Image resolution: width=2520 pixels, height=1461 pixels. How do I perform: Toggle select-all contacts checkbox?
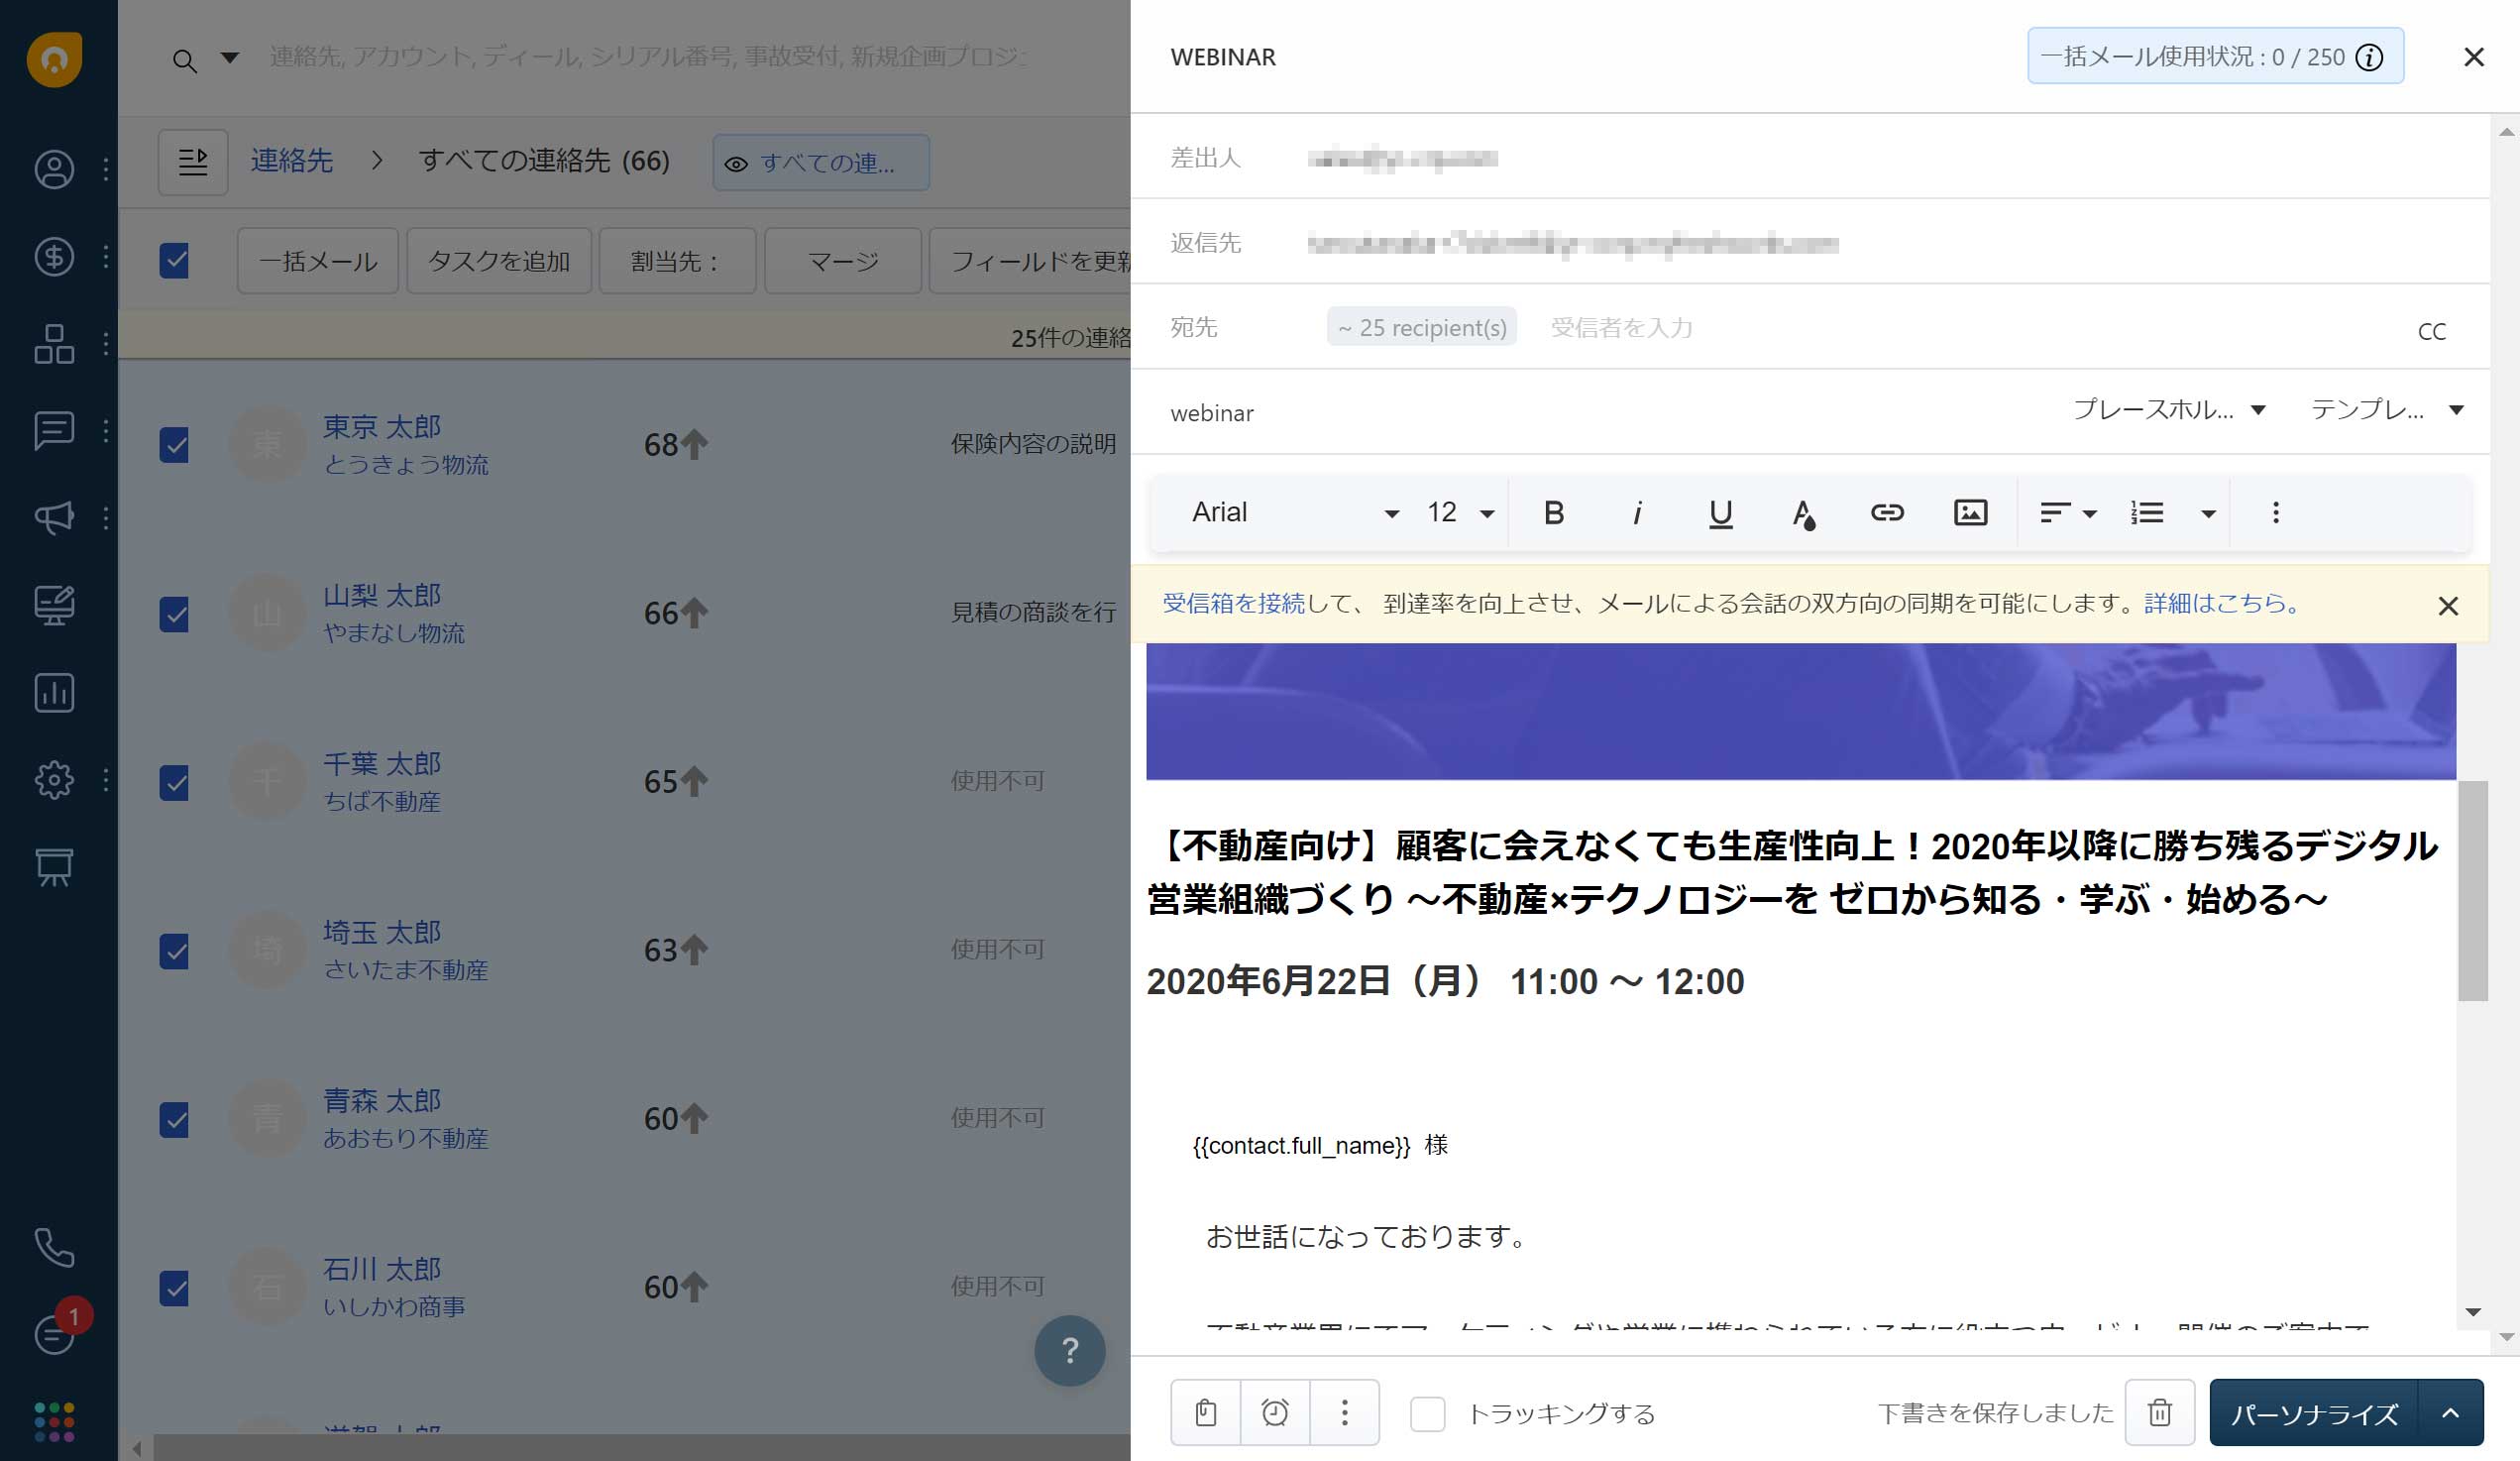pos(175,260)
